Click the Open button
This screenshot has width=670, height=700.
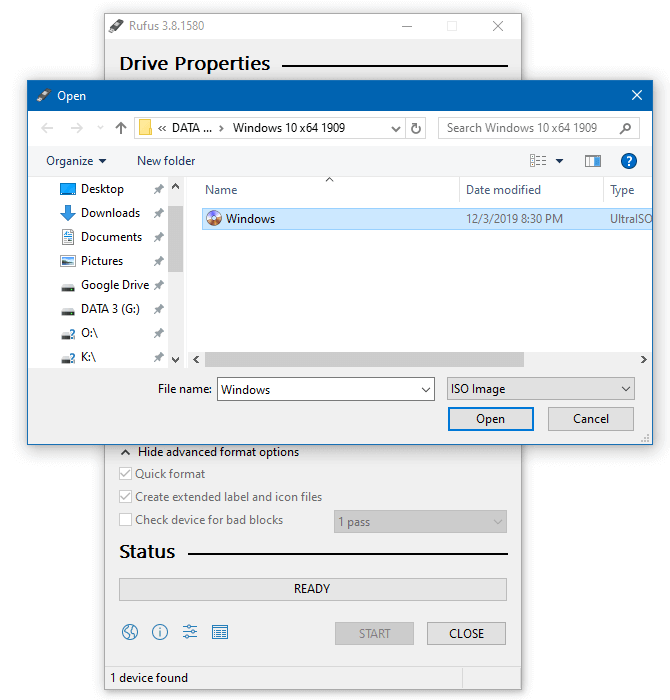pyautogui.click(x=490, y=419)
